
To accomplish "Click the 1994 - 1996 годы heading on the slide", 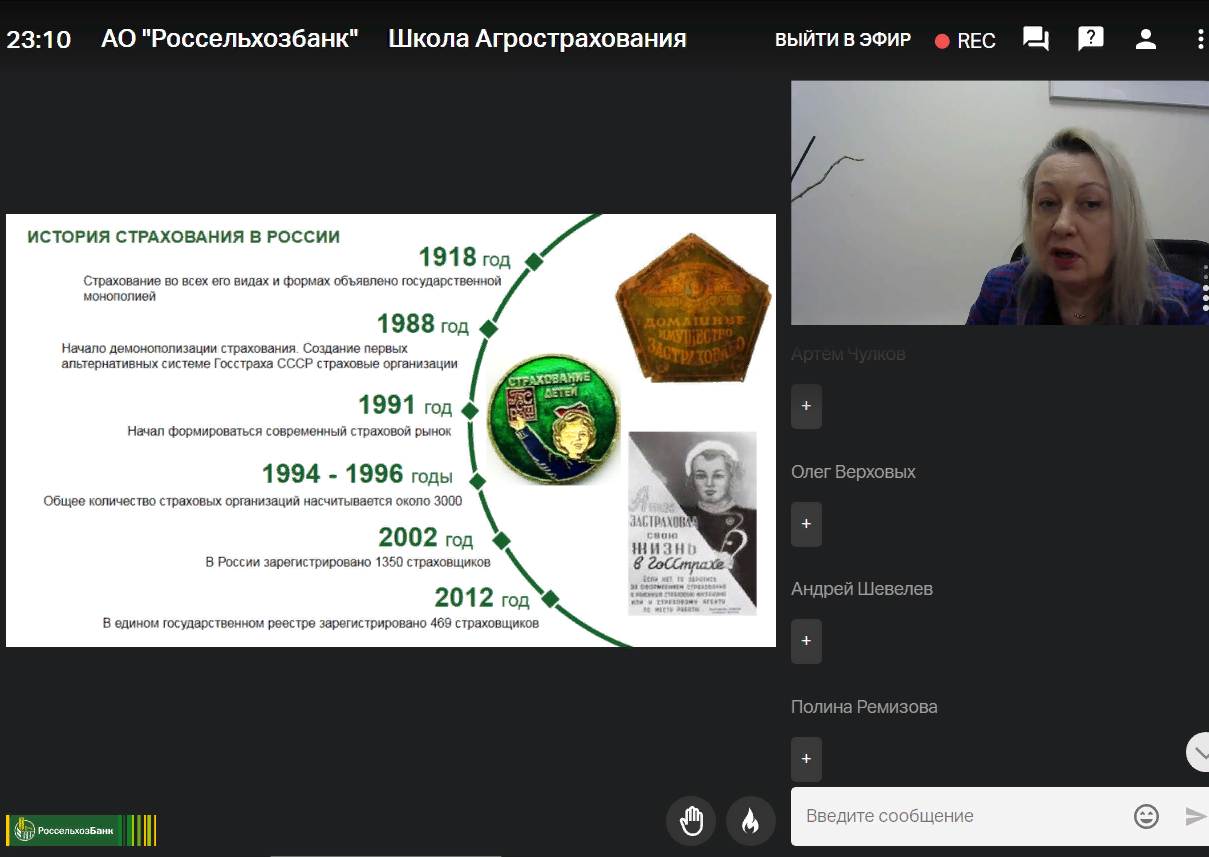I will point(357,473).
